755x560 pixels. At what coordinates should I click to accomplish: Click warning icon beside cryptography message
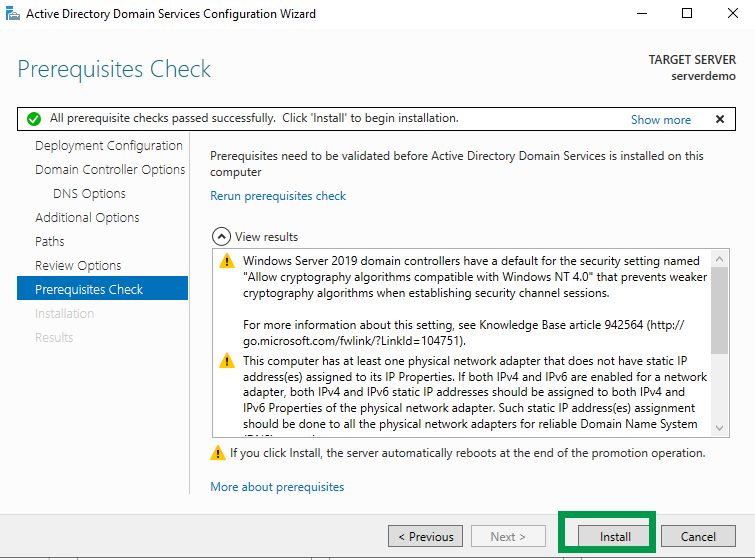pyautogui.click(x=226, y=261)
